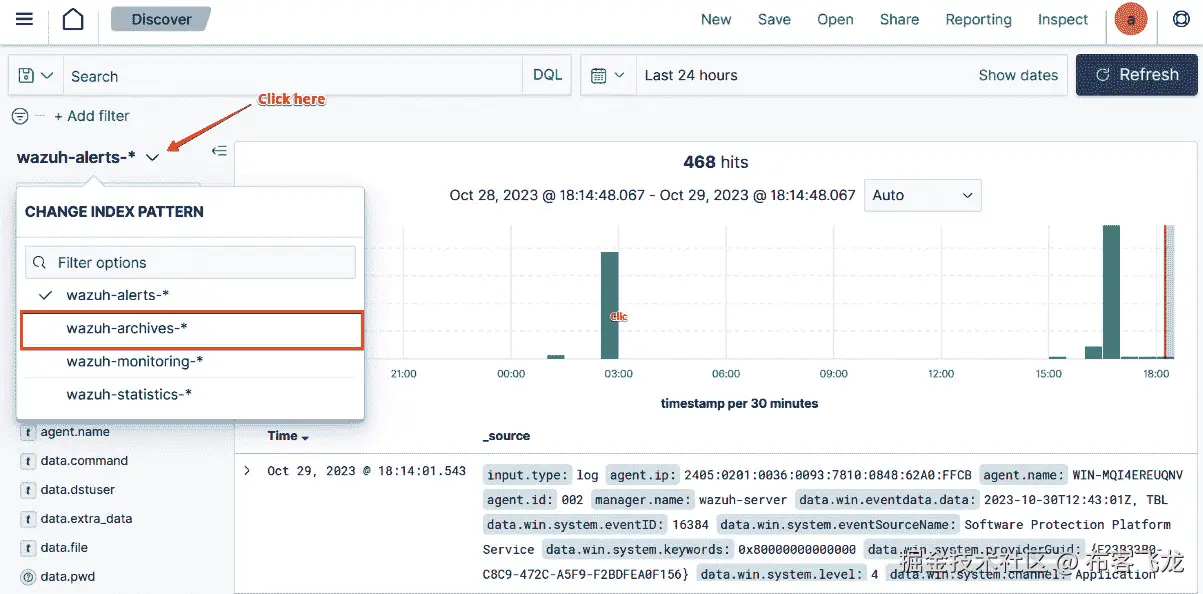Select wazuh-statistics-* index pattern option
The height and width of the screenshot is (594, 1203).
point(190,394)
